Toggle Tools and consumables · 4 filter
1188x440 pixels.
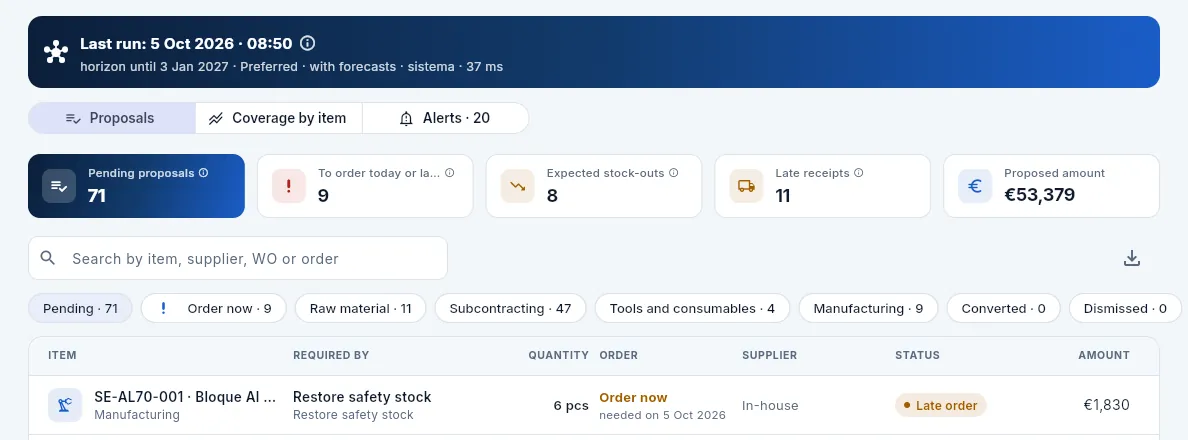click(692, 308)
